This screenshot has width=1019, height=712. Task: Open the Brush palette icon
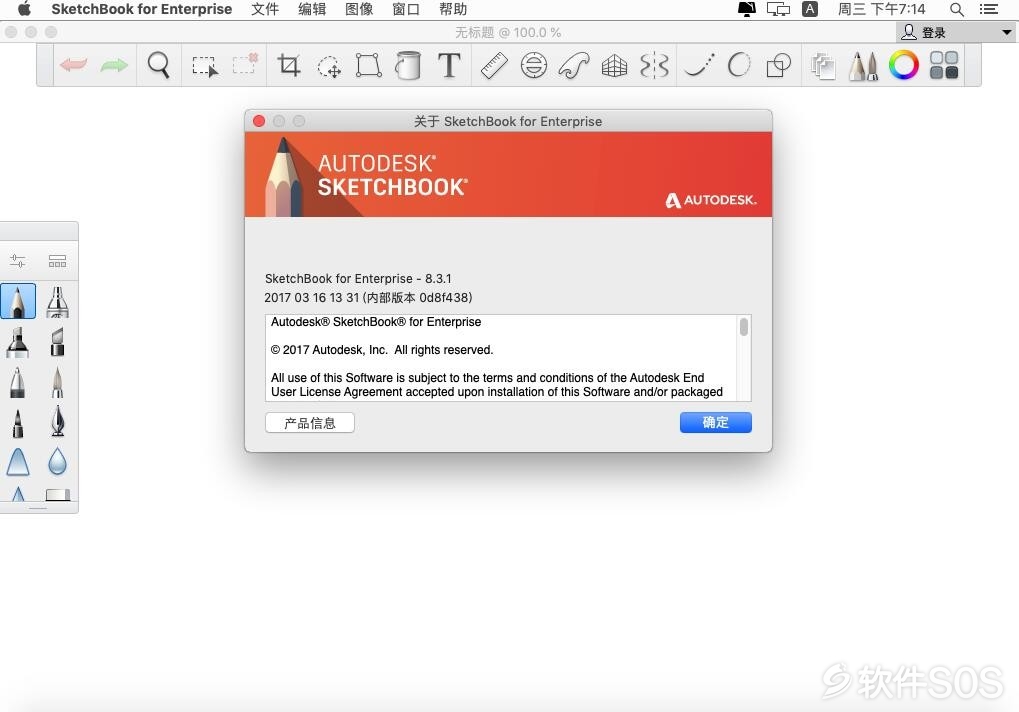[x=864, y=66]
